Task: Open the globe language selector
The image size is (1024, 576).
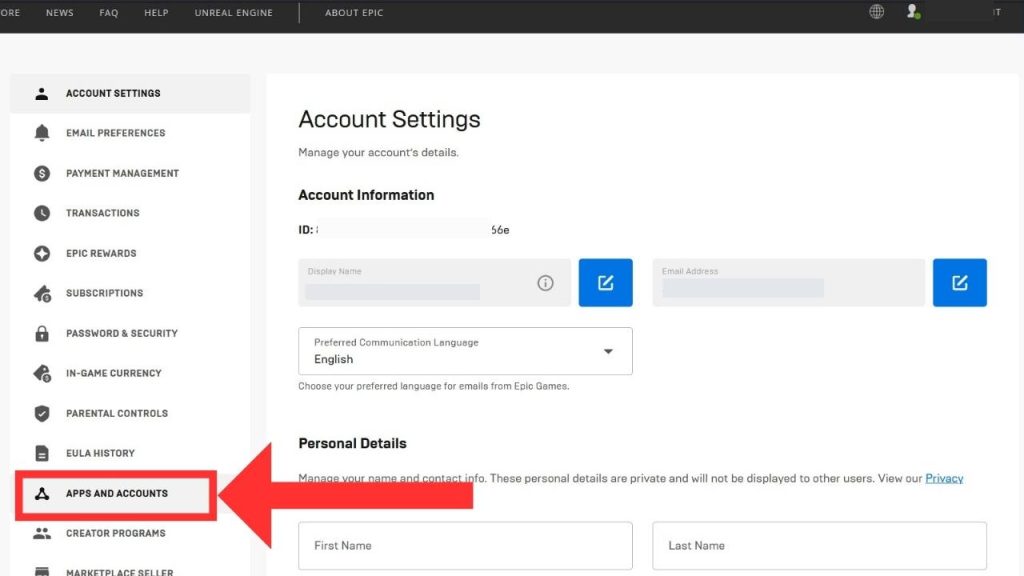Action: (x=876, y=12)
